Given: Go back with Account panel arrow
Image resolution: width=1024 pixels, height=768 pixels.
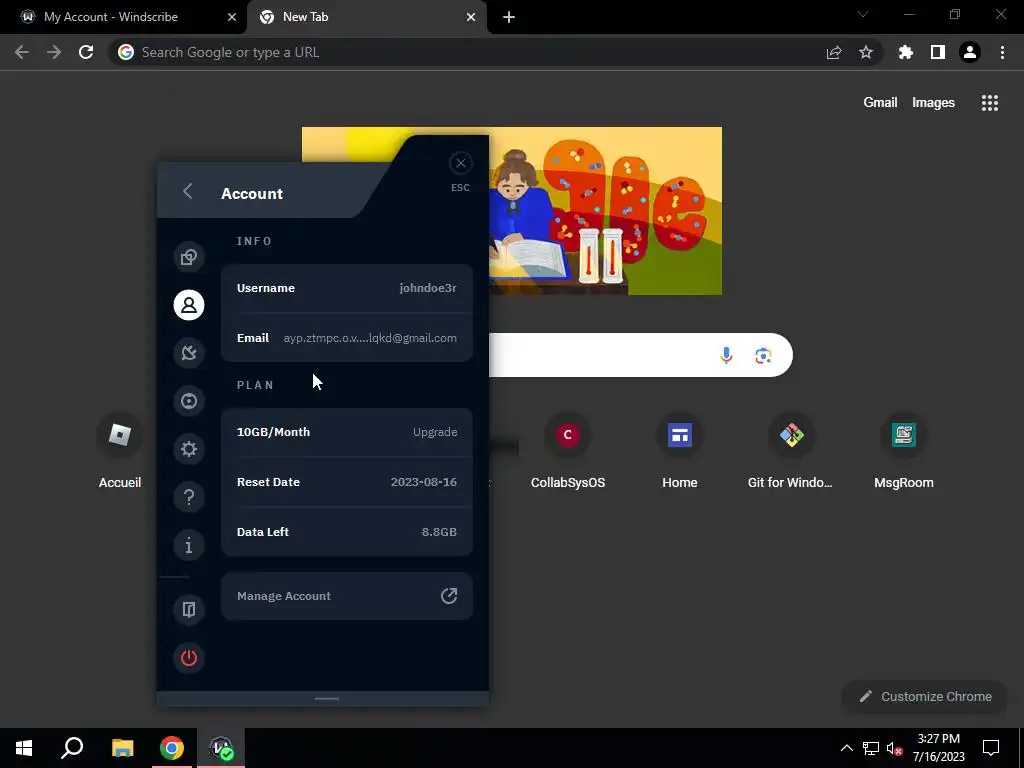Looking at the screenshot, I should (187, 191).
